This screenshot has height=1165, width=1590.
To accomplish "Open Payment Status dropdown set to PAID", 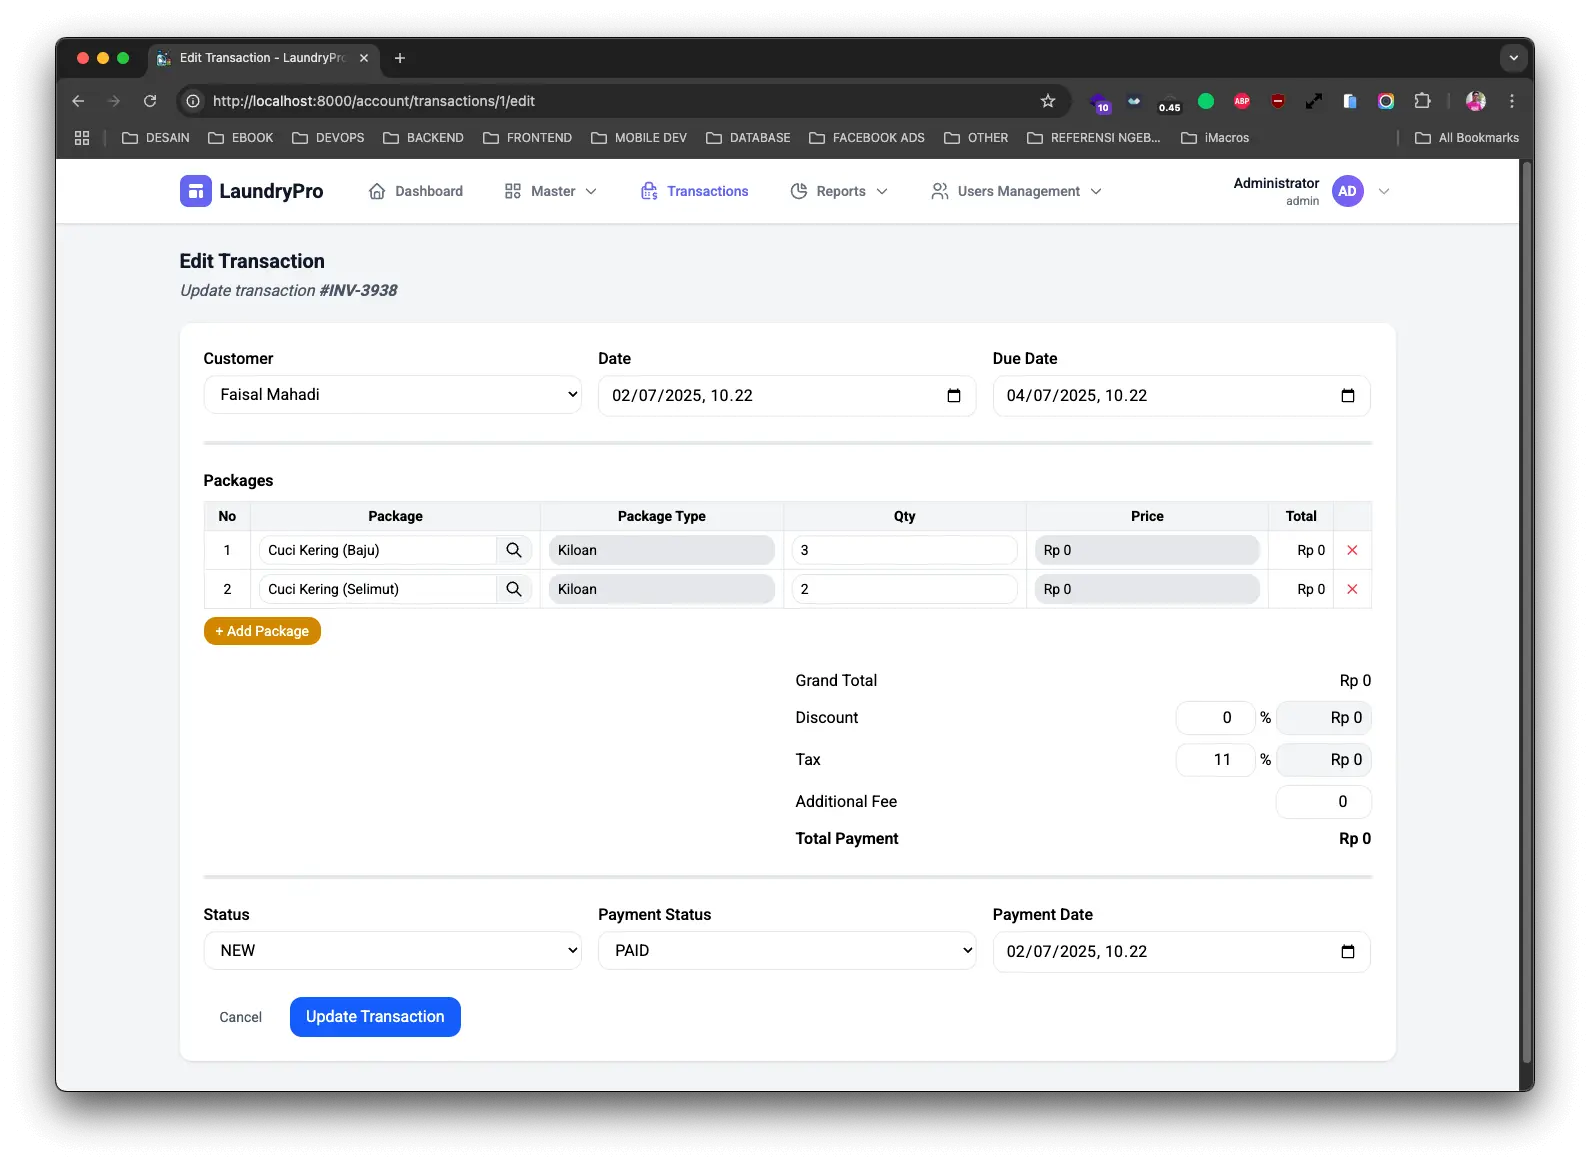I will coord(786,951).
